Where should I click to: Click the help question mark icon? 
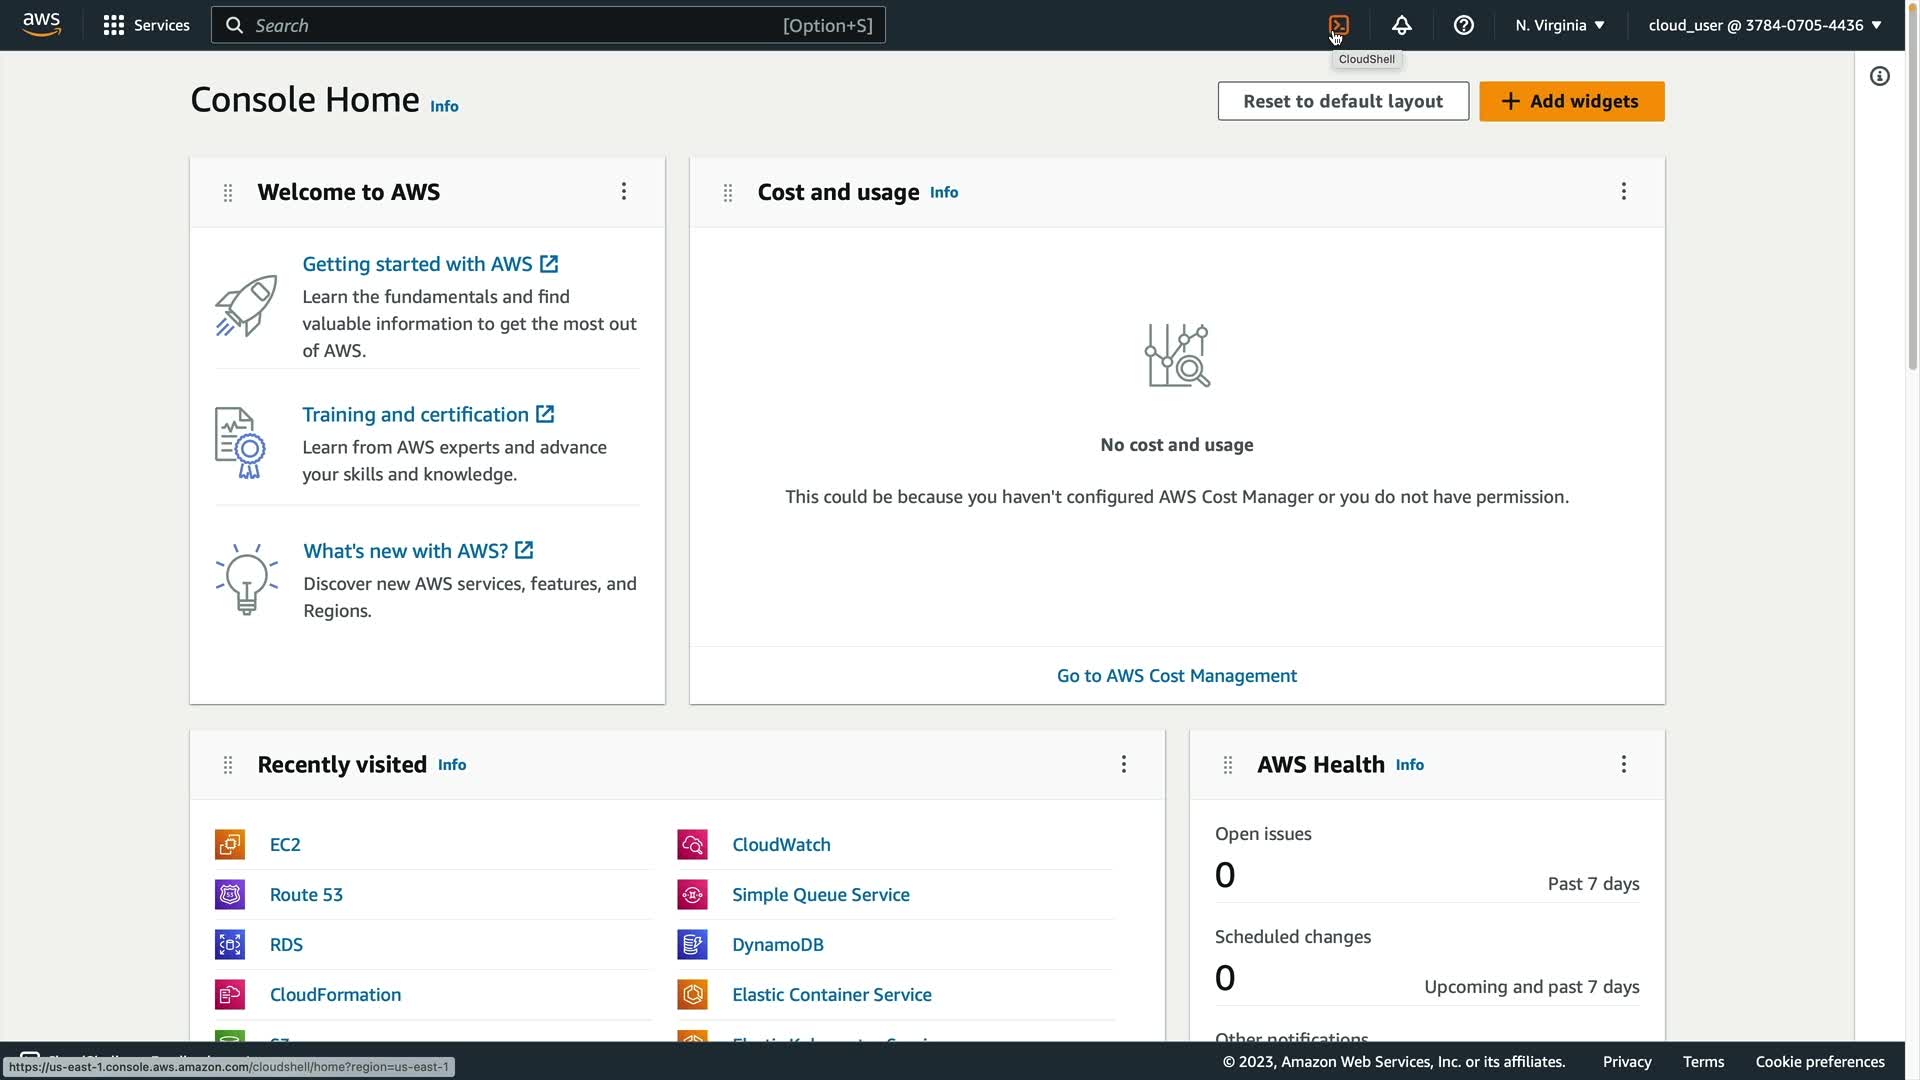point(1463,25)
